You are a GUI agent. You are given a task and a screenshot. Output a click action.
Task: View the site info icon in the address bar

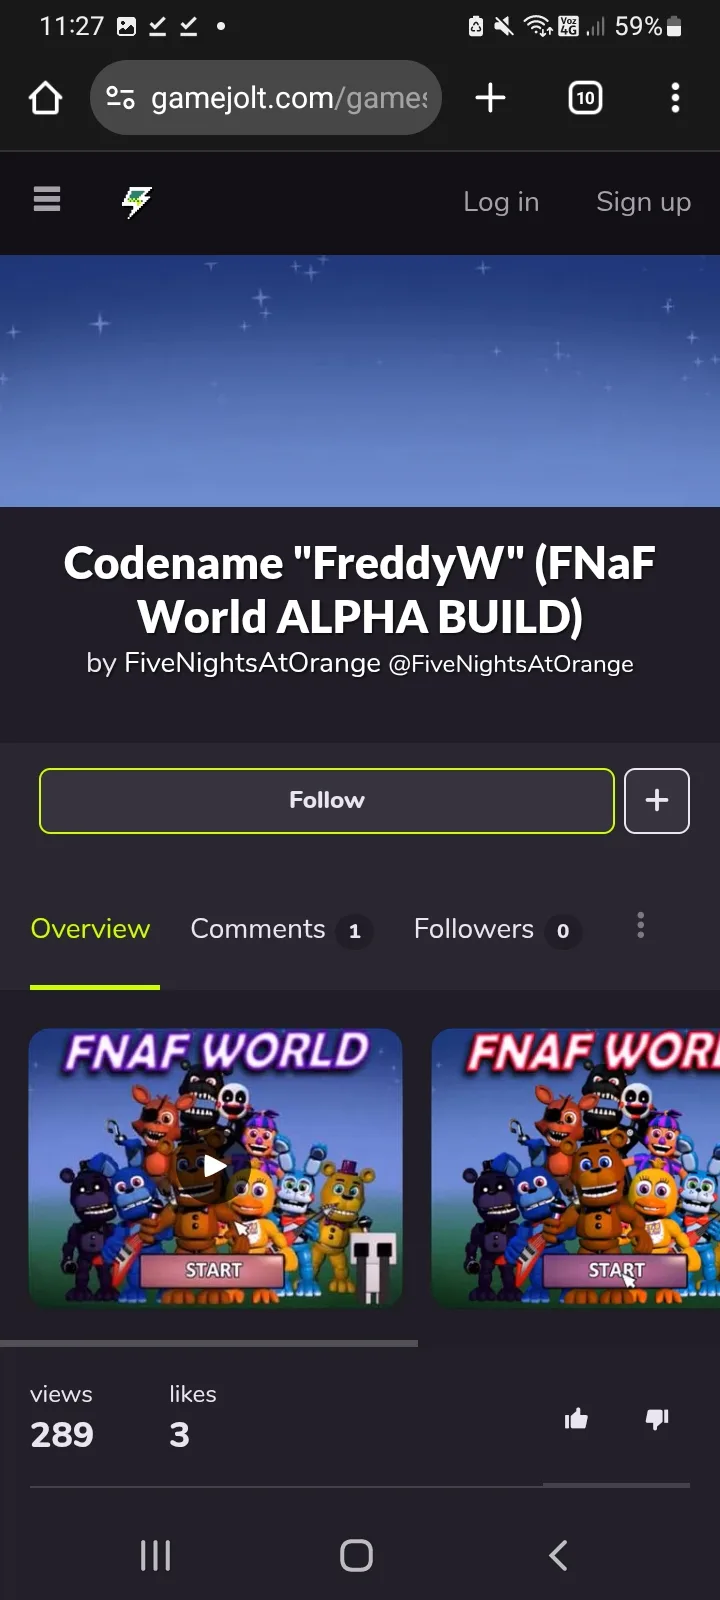point(120,98)
